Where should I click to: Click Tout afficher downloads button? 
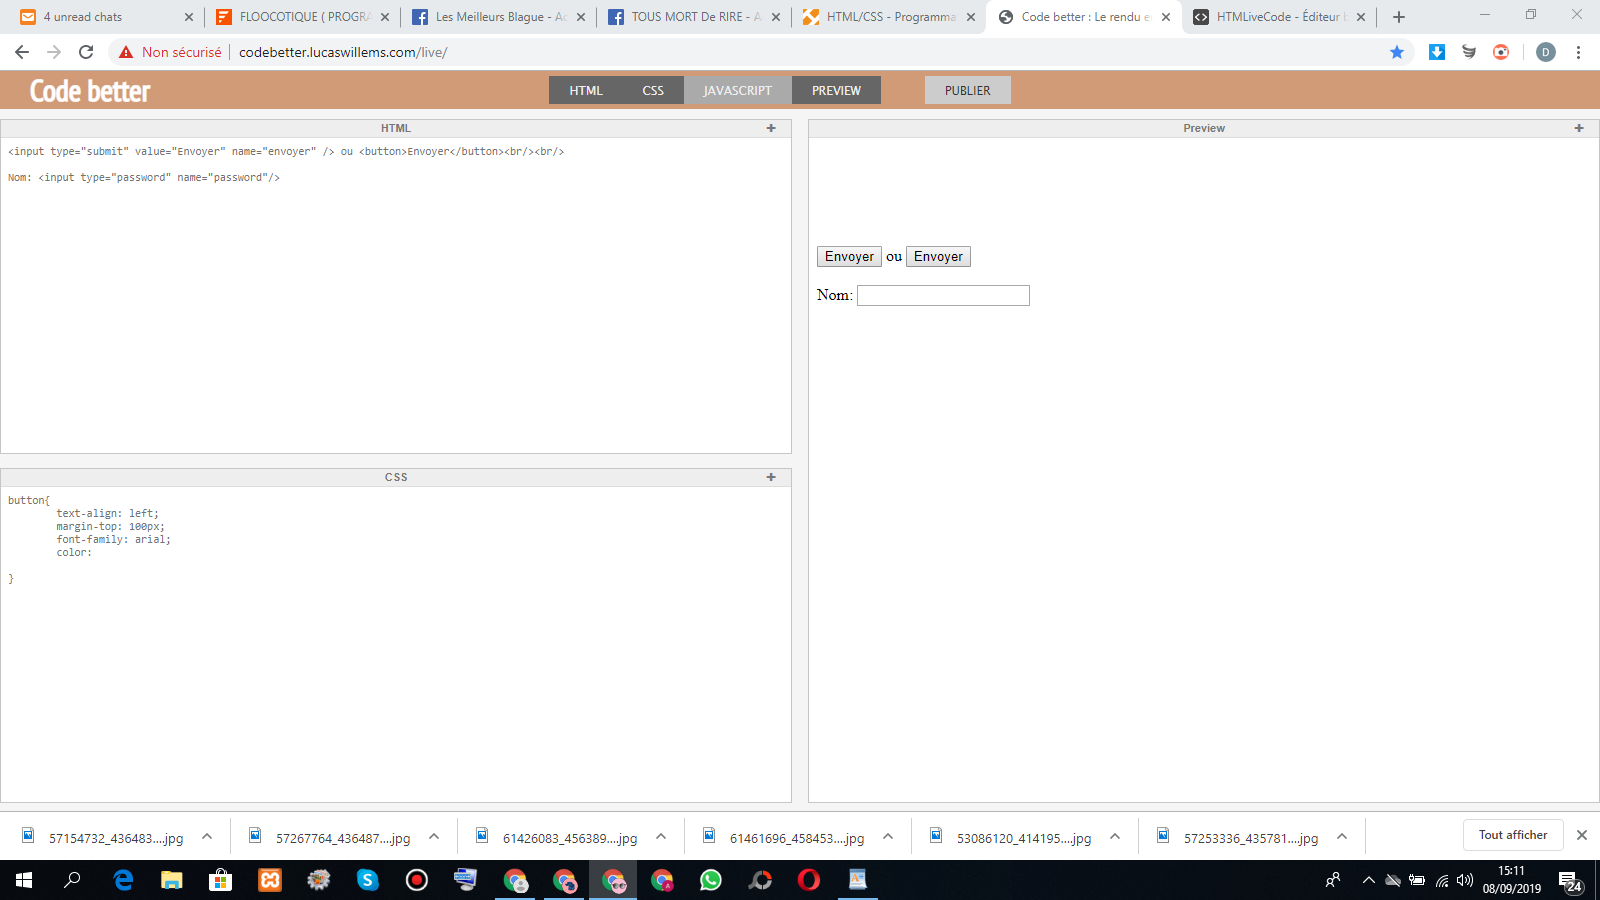1512,835
